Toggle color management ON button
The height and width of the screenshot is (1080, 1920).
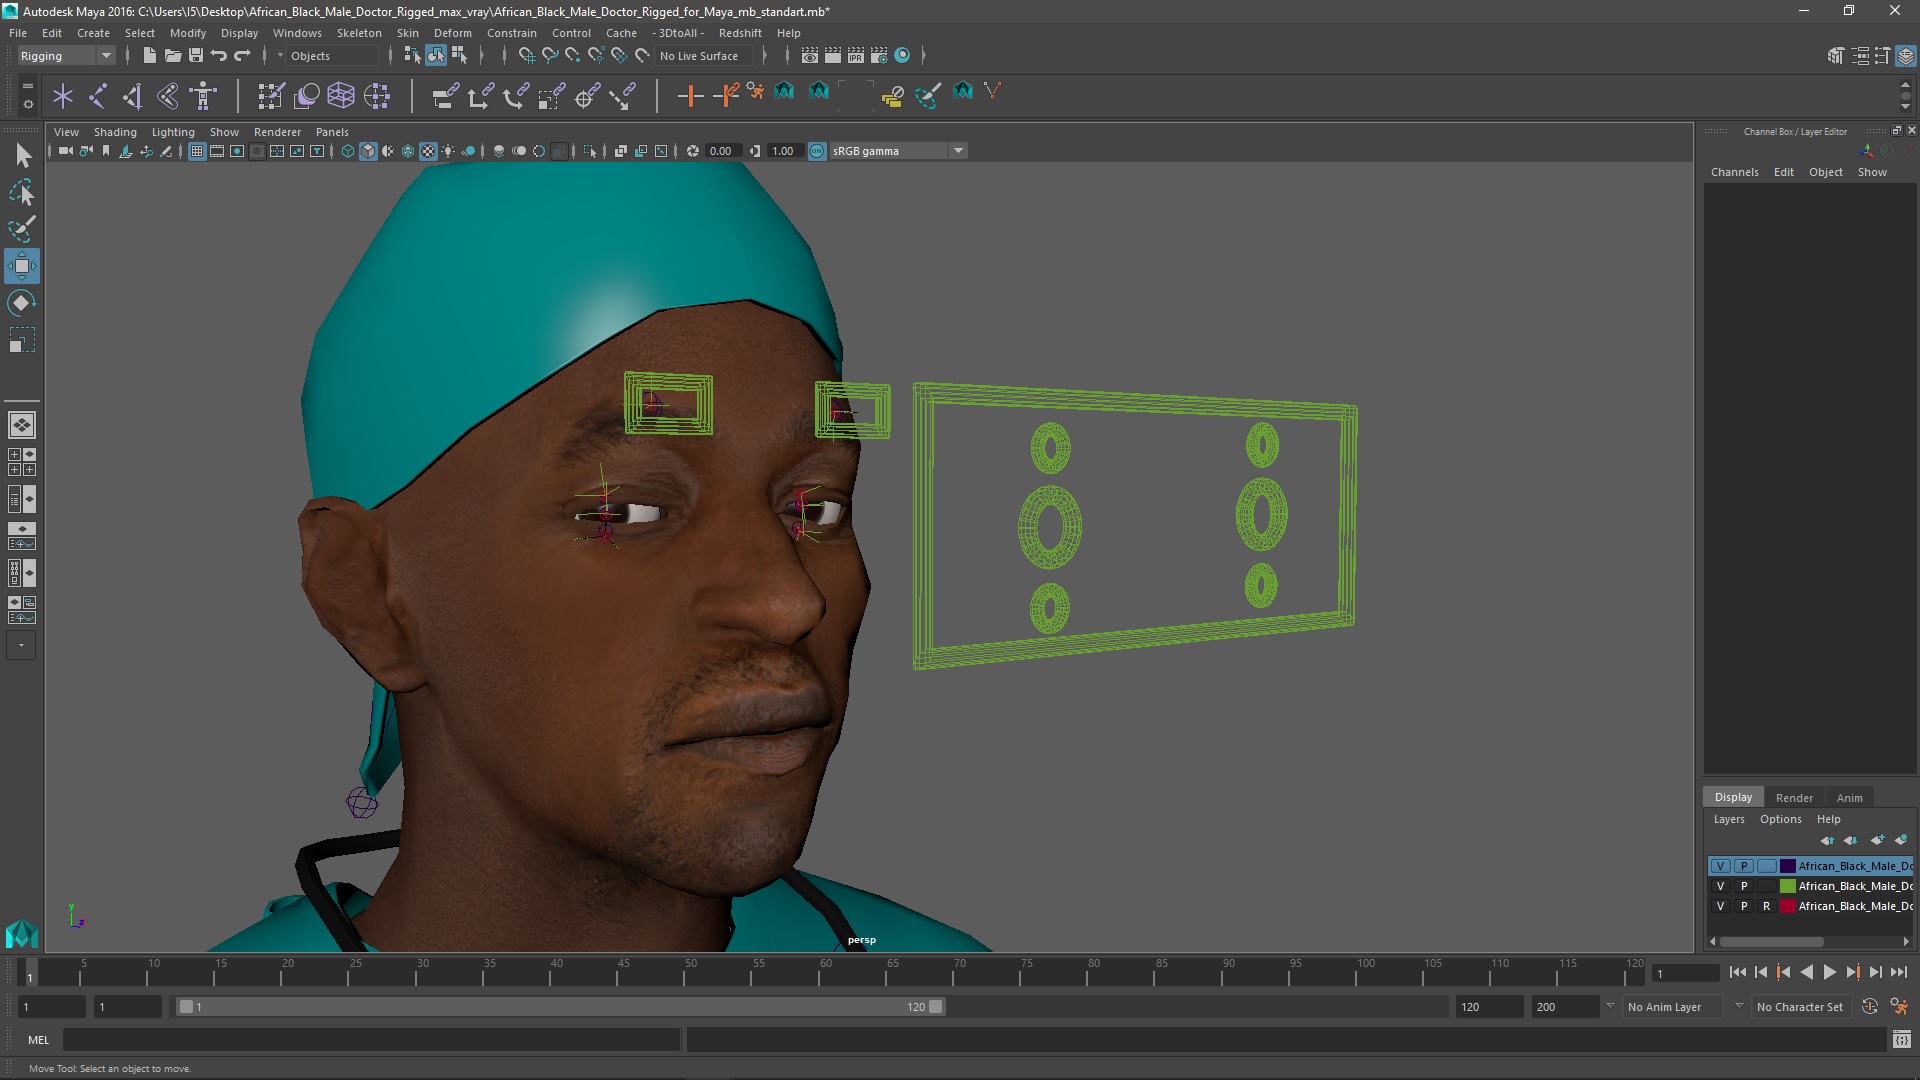pos(817,151)
